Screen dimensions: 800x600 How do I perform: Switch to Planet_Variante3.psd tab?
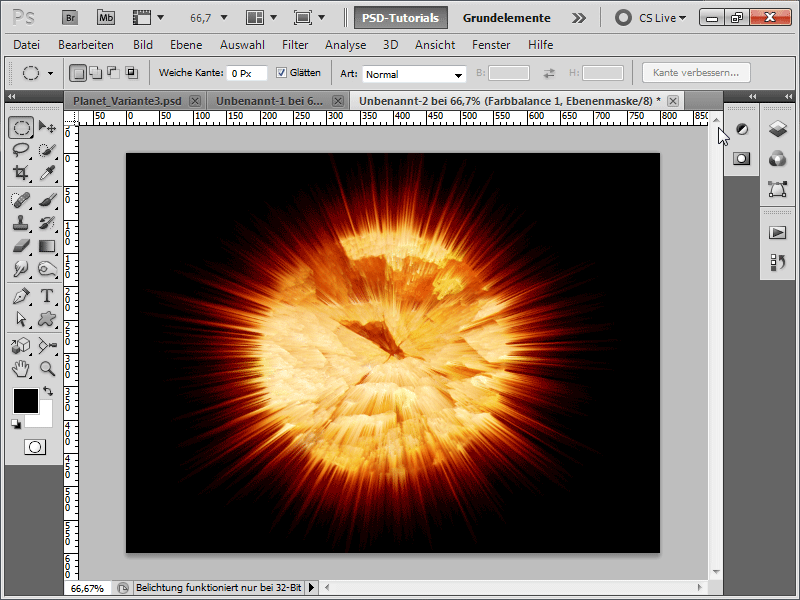(127, 101)
